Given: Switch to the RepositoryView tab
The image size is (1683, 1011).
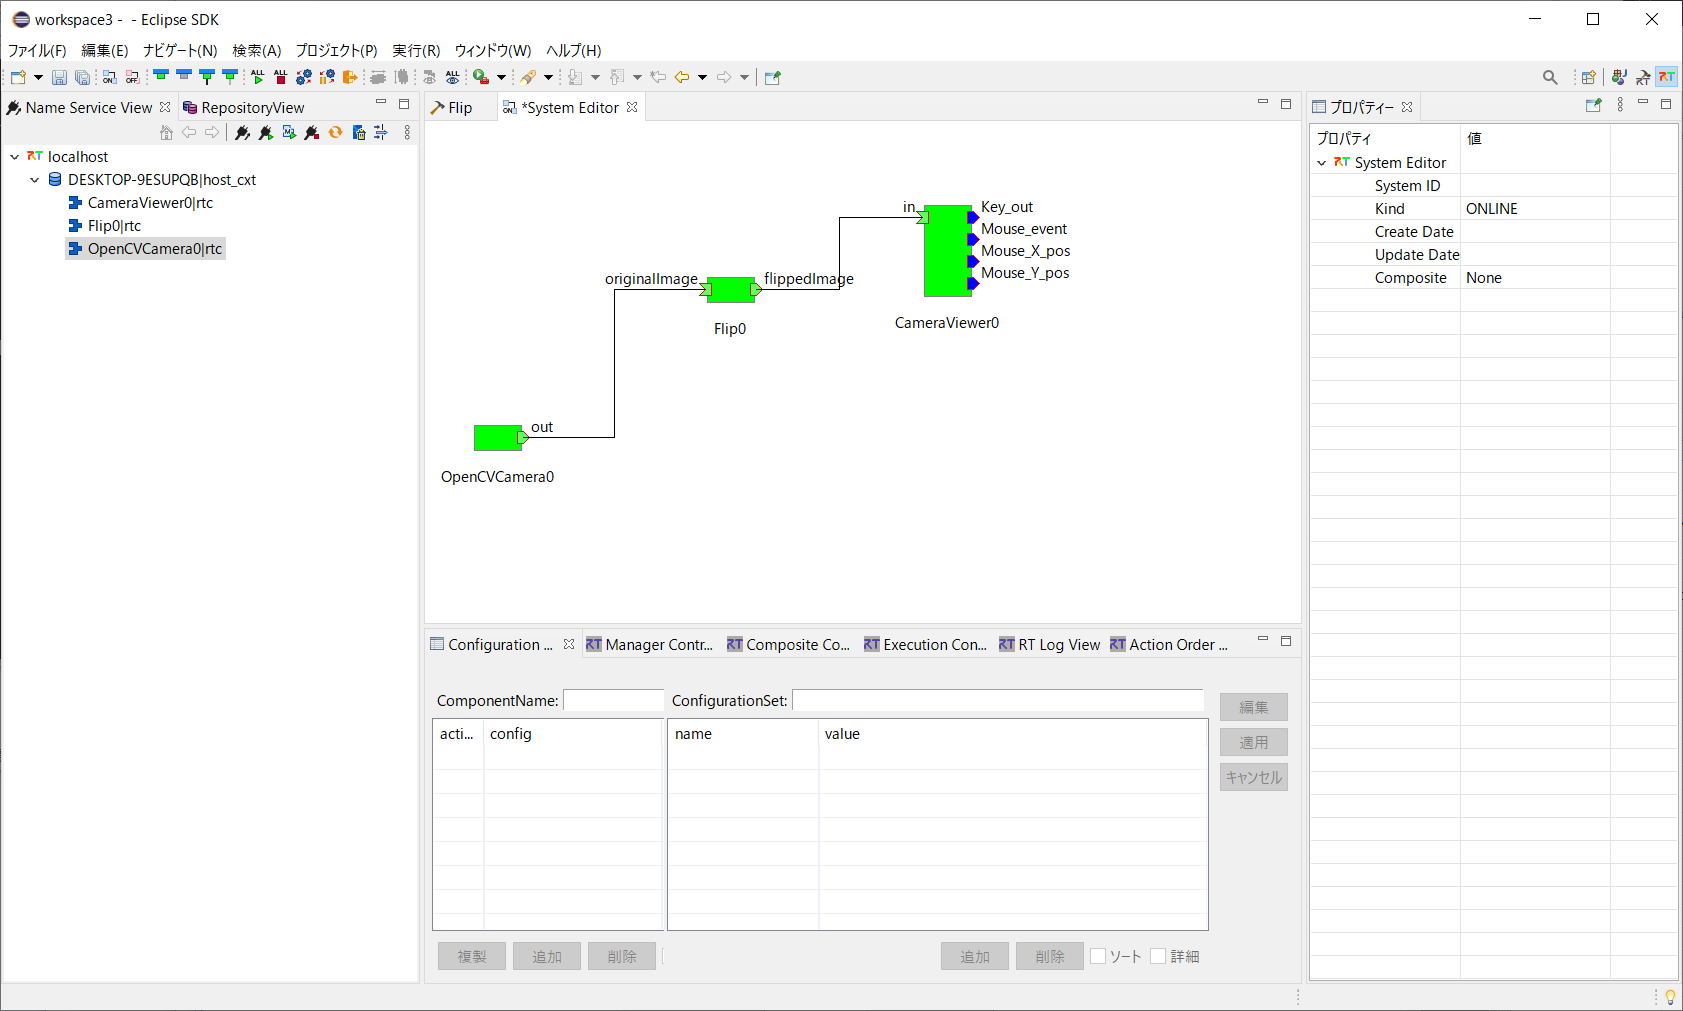Looking at the screenshot, I should tap(243, 108).
